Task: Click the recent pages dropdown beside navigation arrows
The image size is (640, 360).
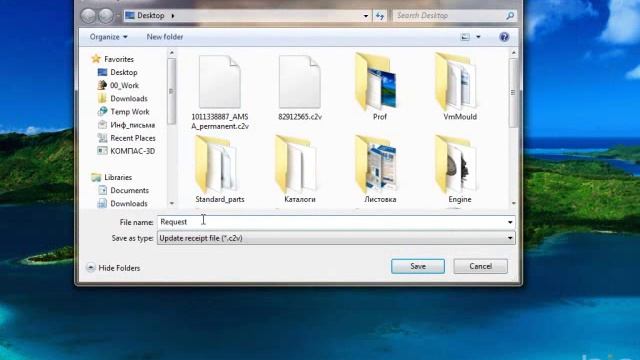Action: pyautogui.click(x=118, y=16)
